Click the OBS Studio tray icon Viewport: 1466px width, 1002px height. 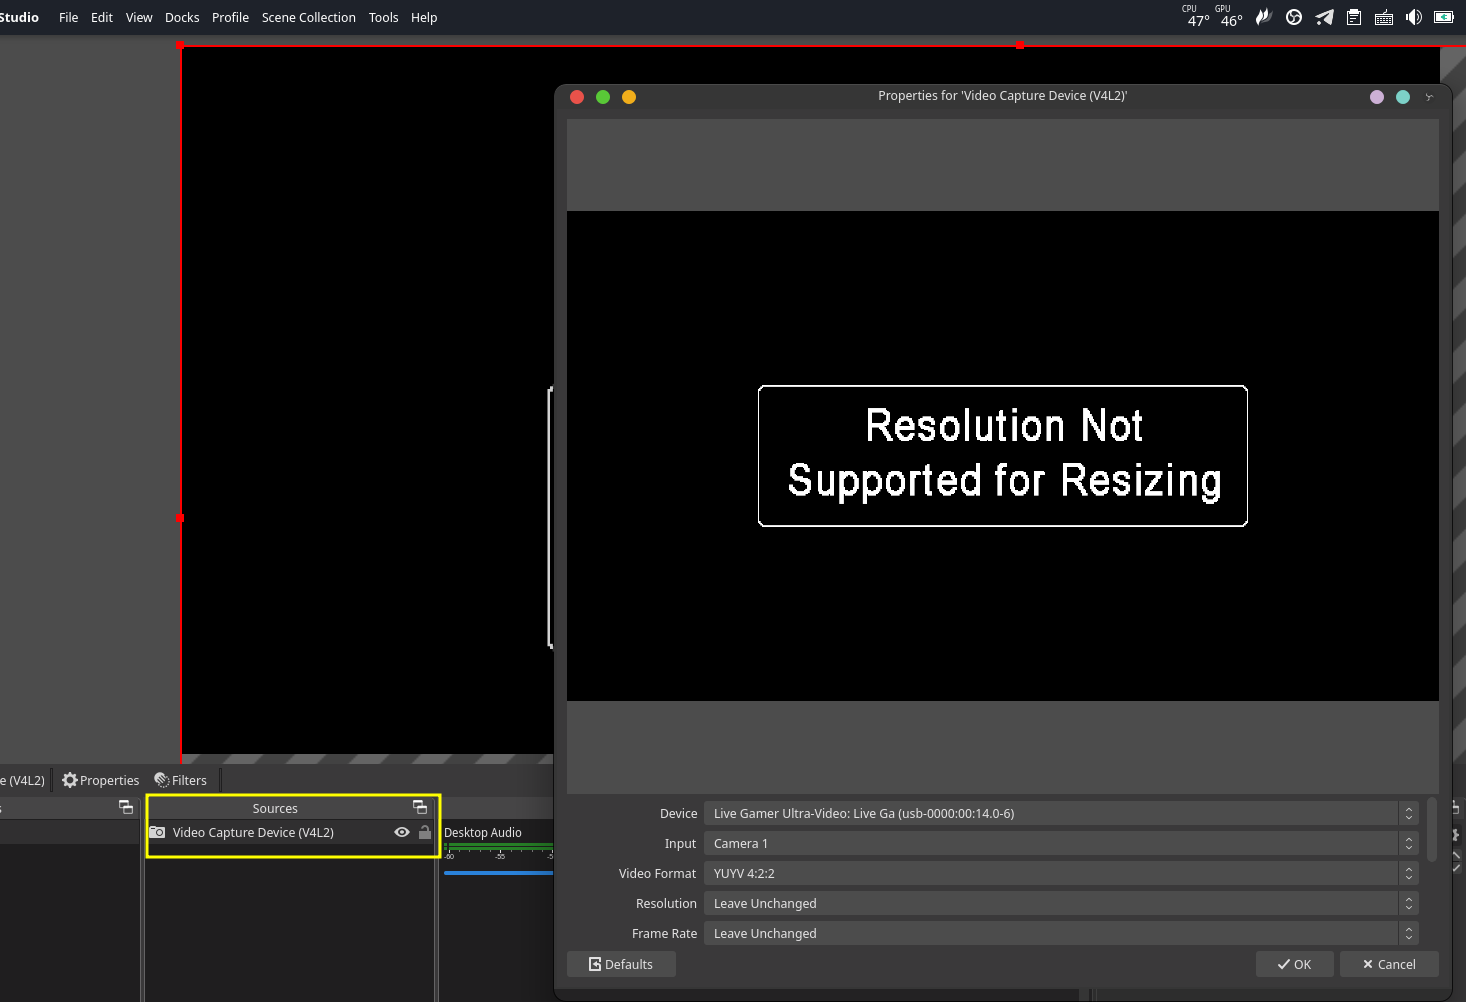coord(1294,17)
